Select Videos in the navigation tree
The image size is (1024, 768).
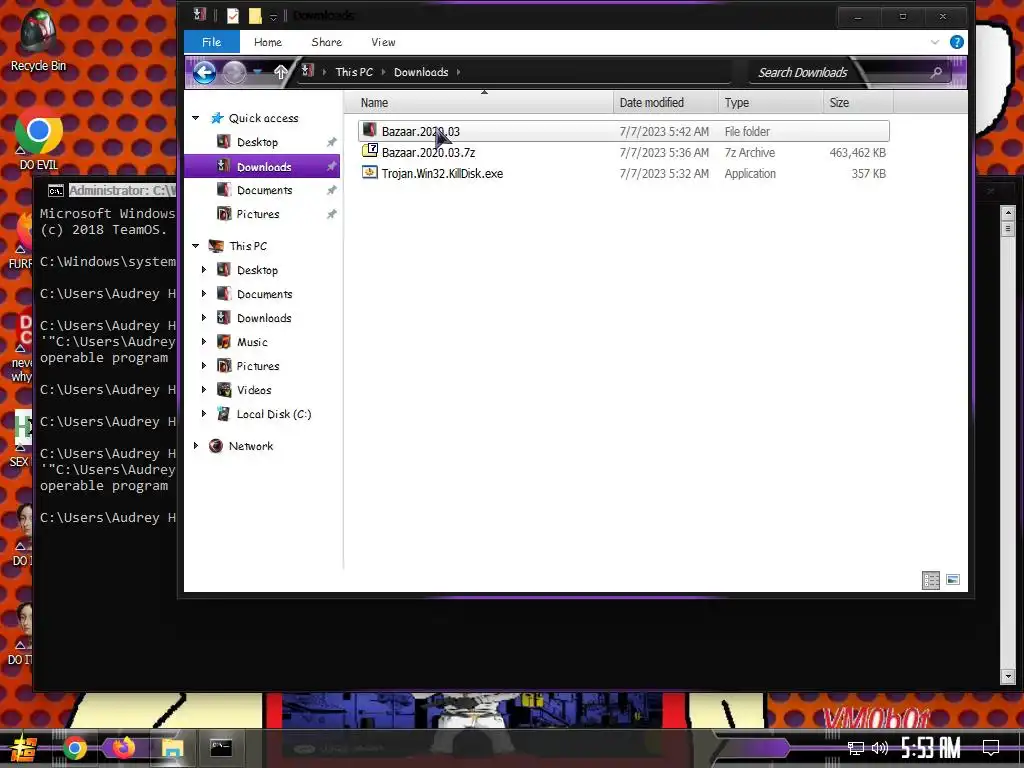point(254,390)
